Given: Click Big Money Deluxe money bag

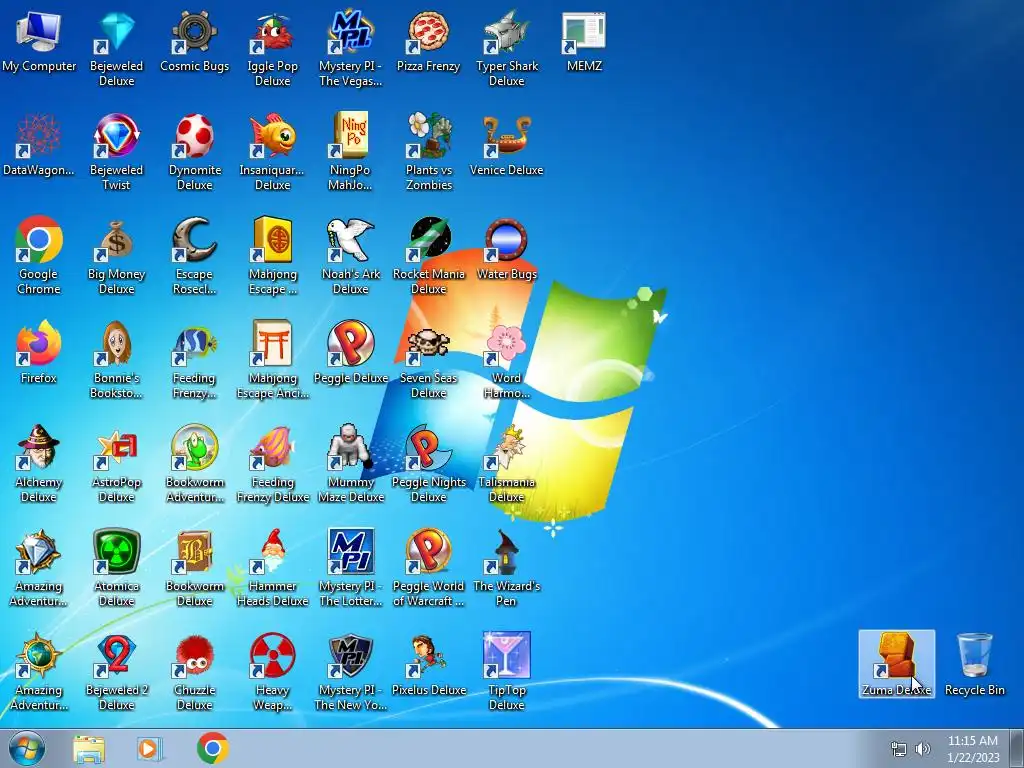Looking at the screenshot, I should pos(116,240).
